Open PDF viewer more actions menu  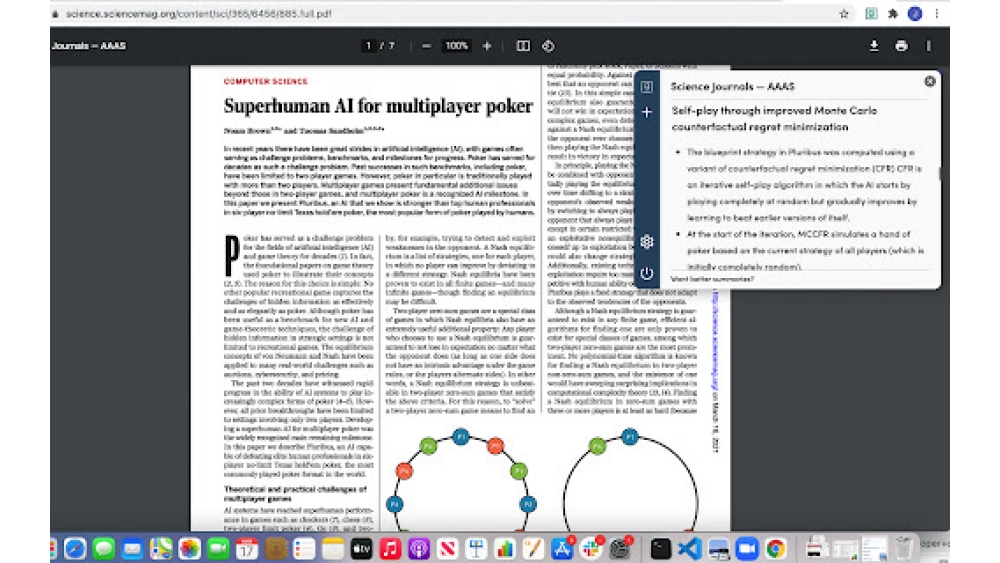(929, 46)
